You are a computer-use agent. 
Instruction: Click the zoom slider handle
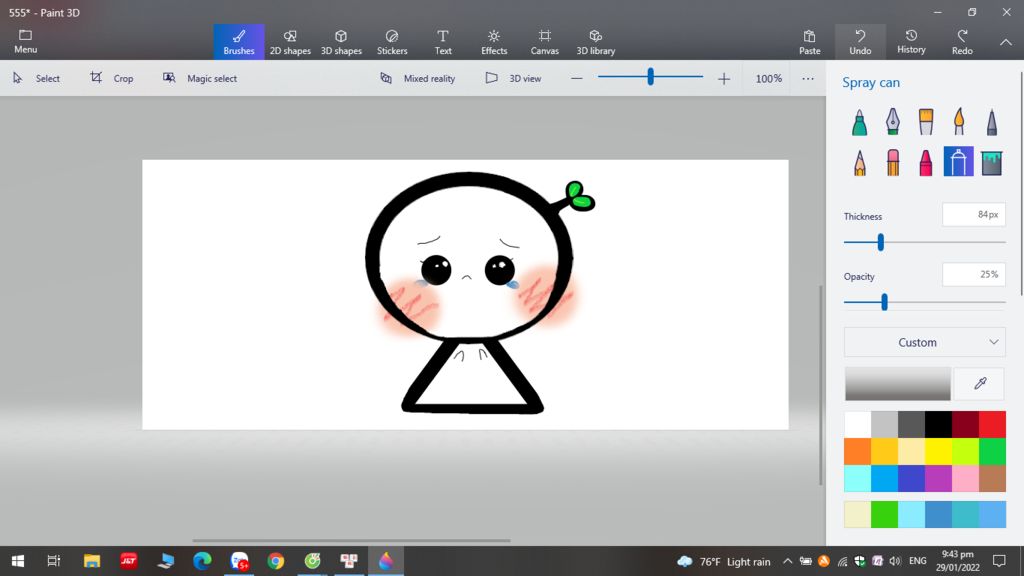(650, 77)
